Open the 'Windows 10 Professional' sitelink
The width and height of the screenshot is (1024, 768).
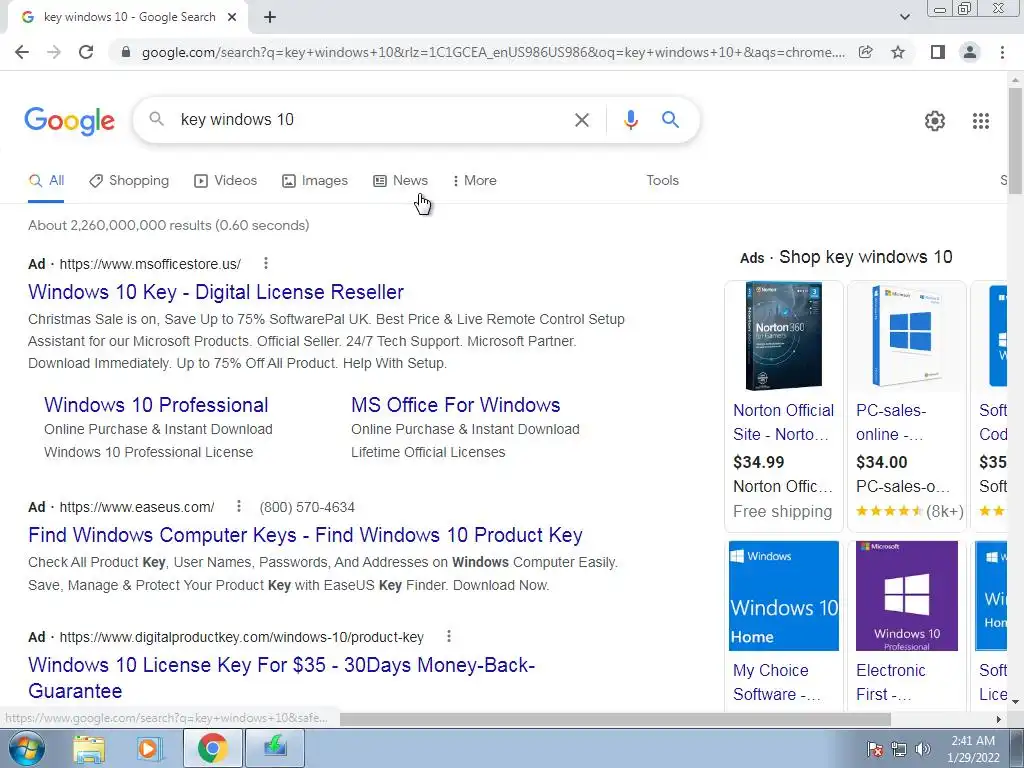point(156,405)
